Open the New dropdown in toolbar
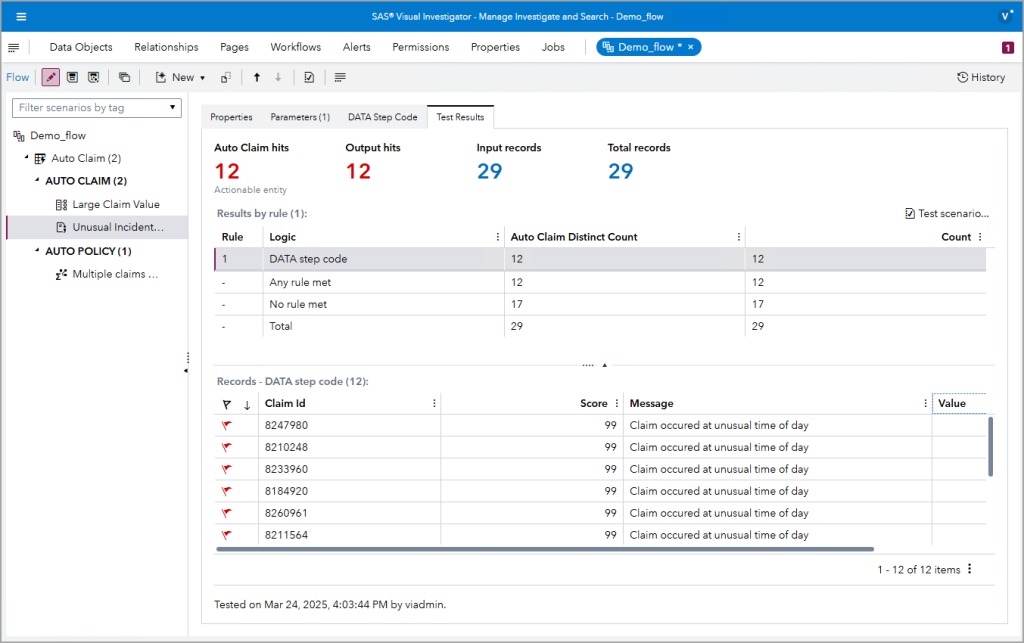Viewport: 1024px width, 643px height. (x=181, y=77)
